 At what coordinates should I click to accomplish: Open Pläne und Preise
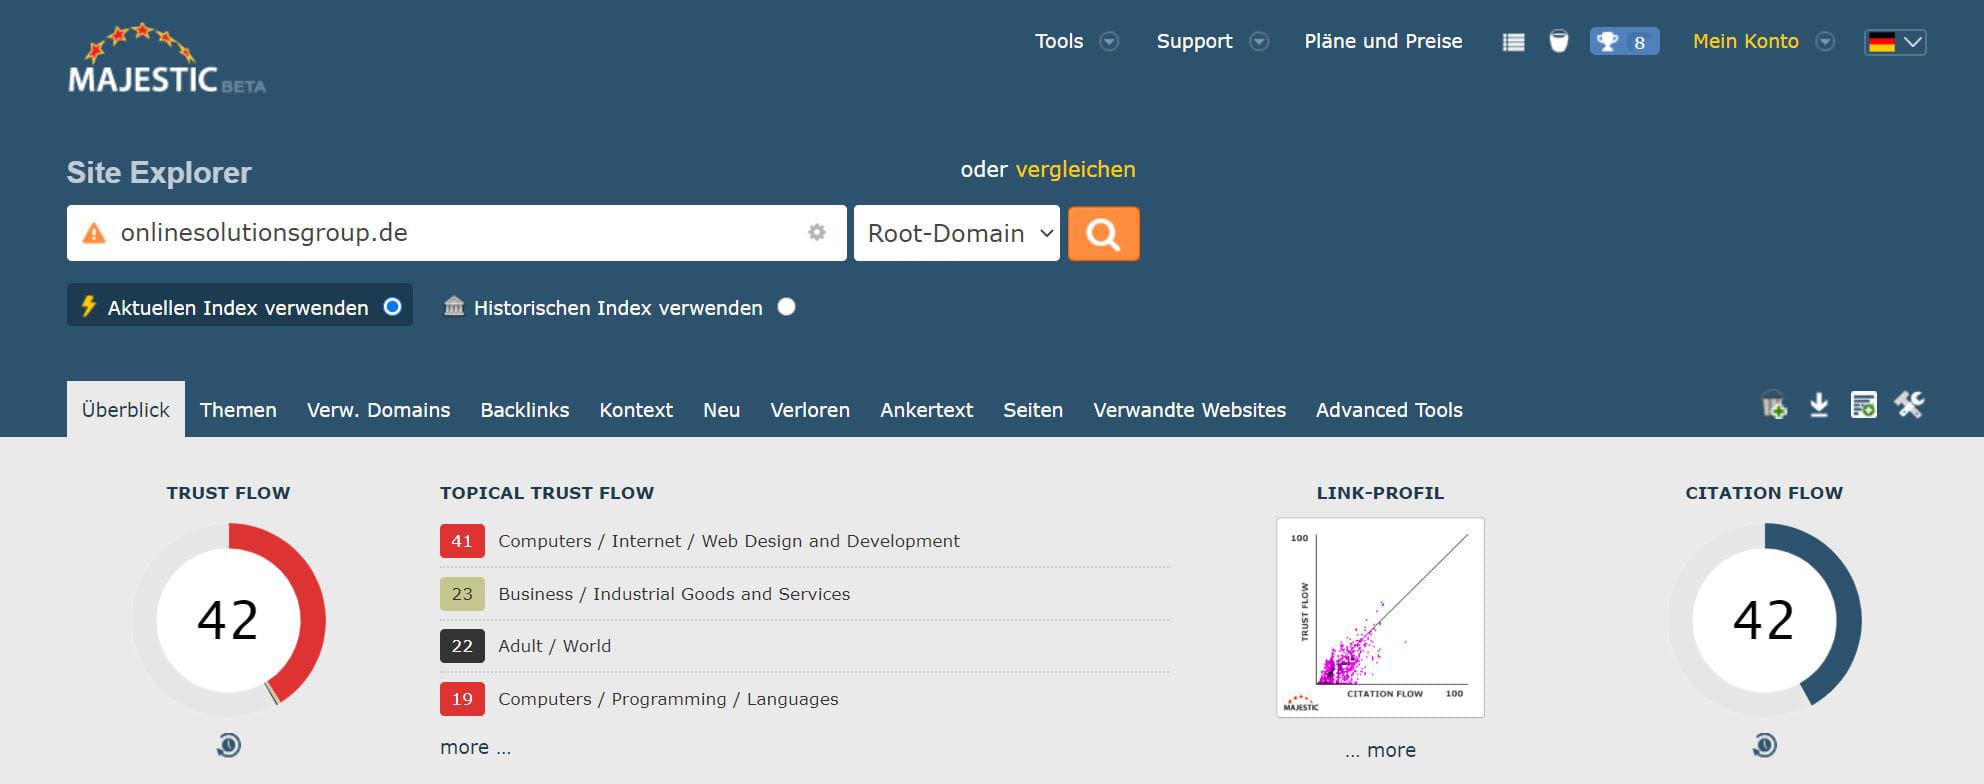click(1383, 41)
